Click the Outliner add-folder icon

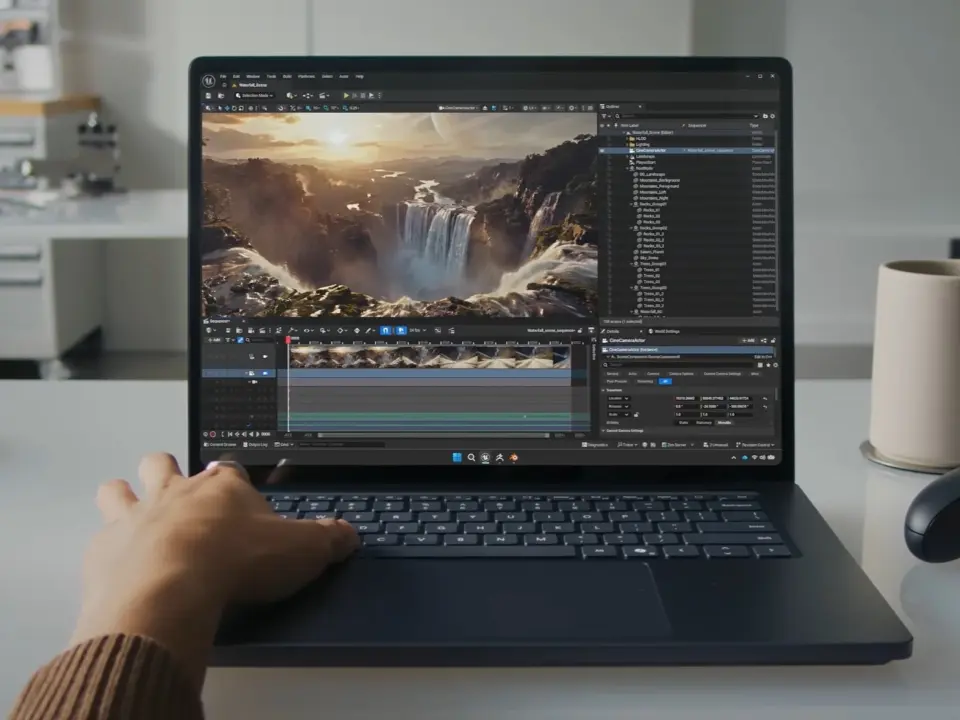(765, 116)
